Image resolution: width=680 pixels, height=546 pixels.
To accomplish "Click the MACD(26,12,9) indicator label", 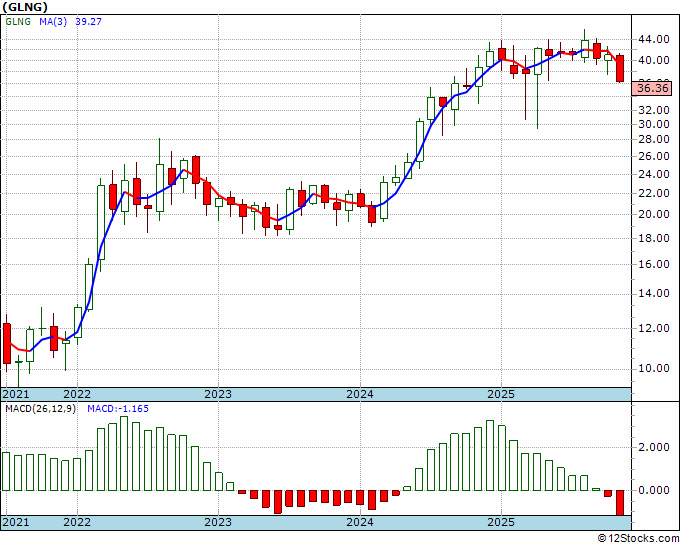I will click(x=40, y=409).
